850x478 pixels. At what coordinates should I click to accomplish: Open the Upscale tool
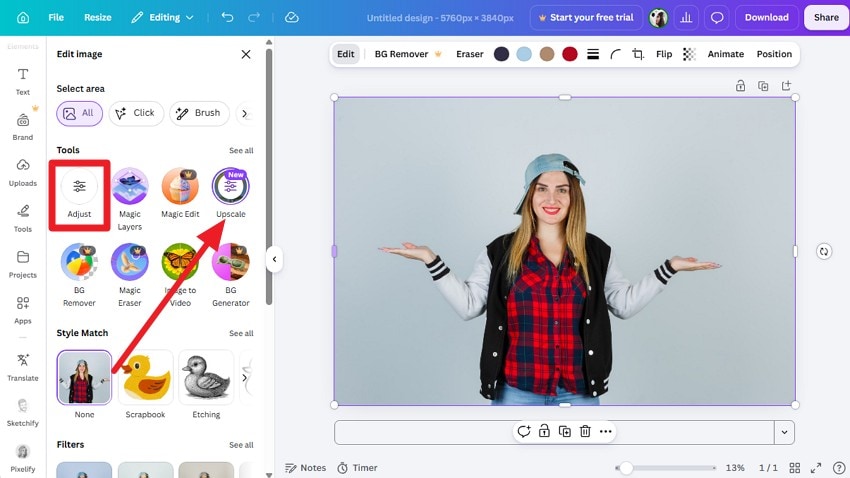[230, 193]
